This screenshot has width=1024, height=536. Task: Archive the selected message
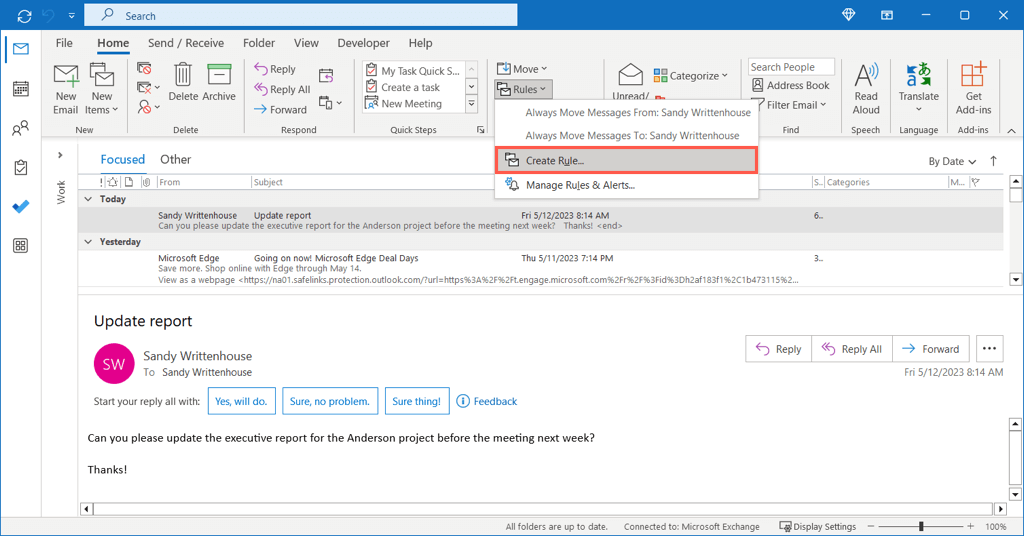tap(219, 83)
